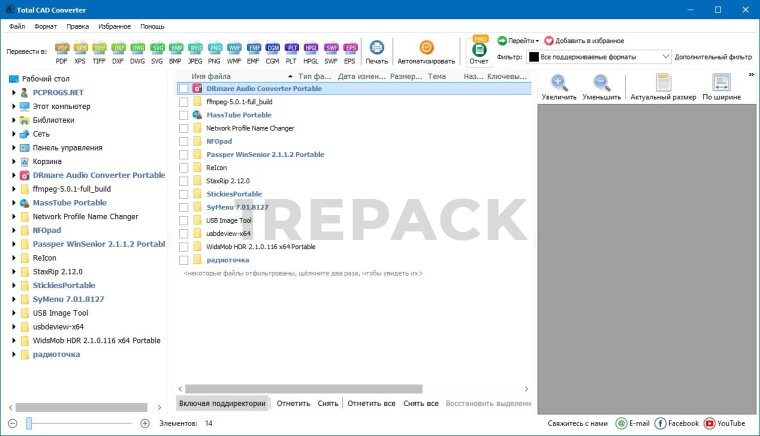Screen dimensions: 760x436
Task: Click the Отчет report icon
Action: point(479,50)
